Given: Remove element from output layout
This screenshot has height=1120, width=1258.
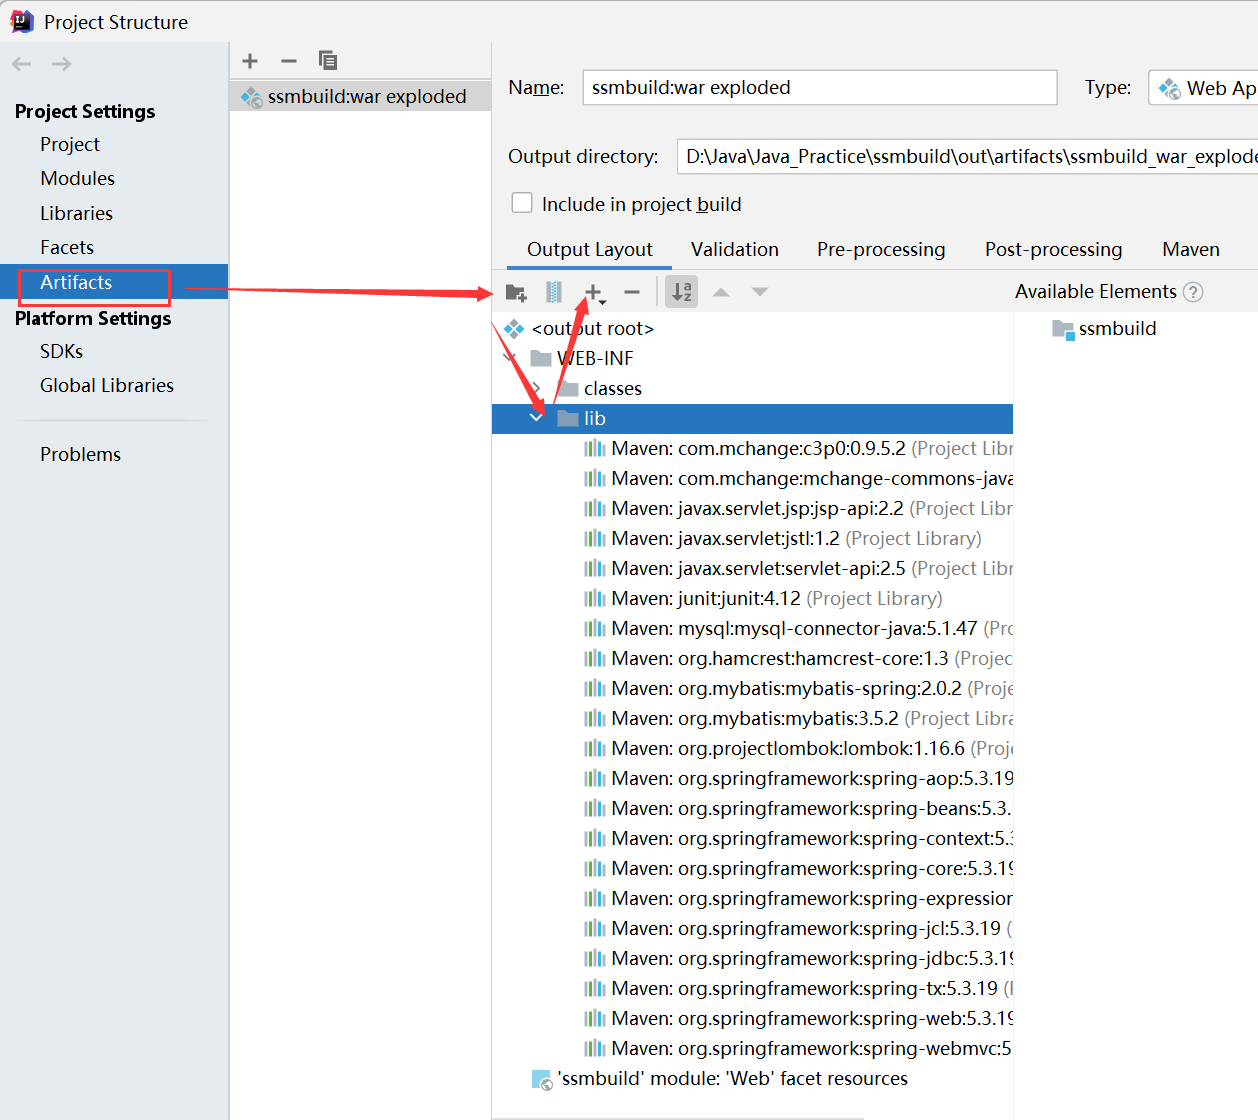Looking at the screenshot, I should click(632, 292).
